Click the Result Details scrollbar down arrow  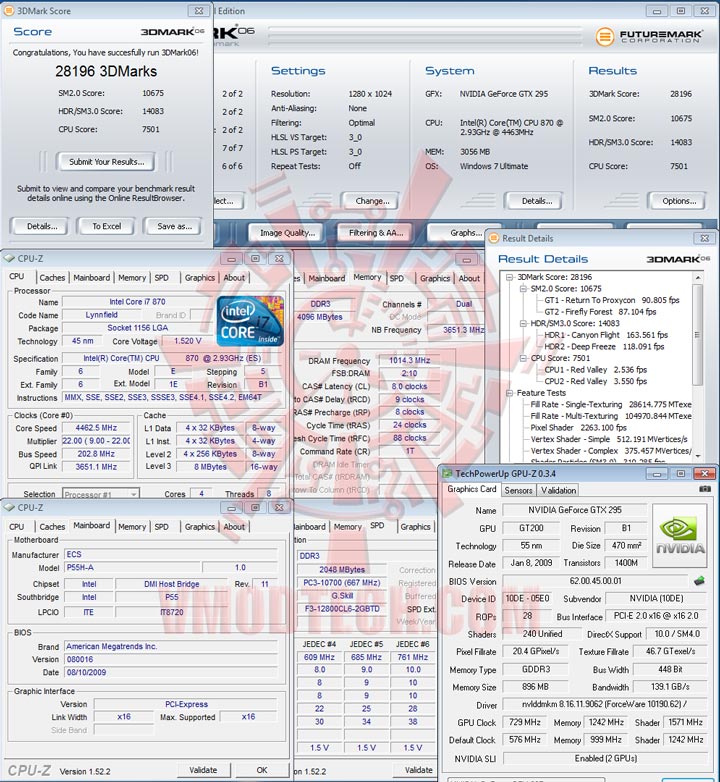point(698,456)
